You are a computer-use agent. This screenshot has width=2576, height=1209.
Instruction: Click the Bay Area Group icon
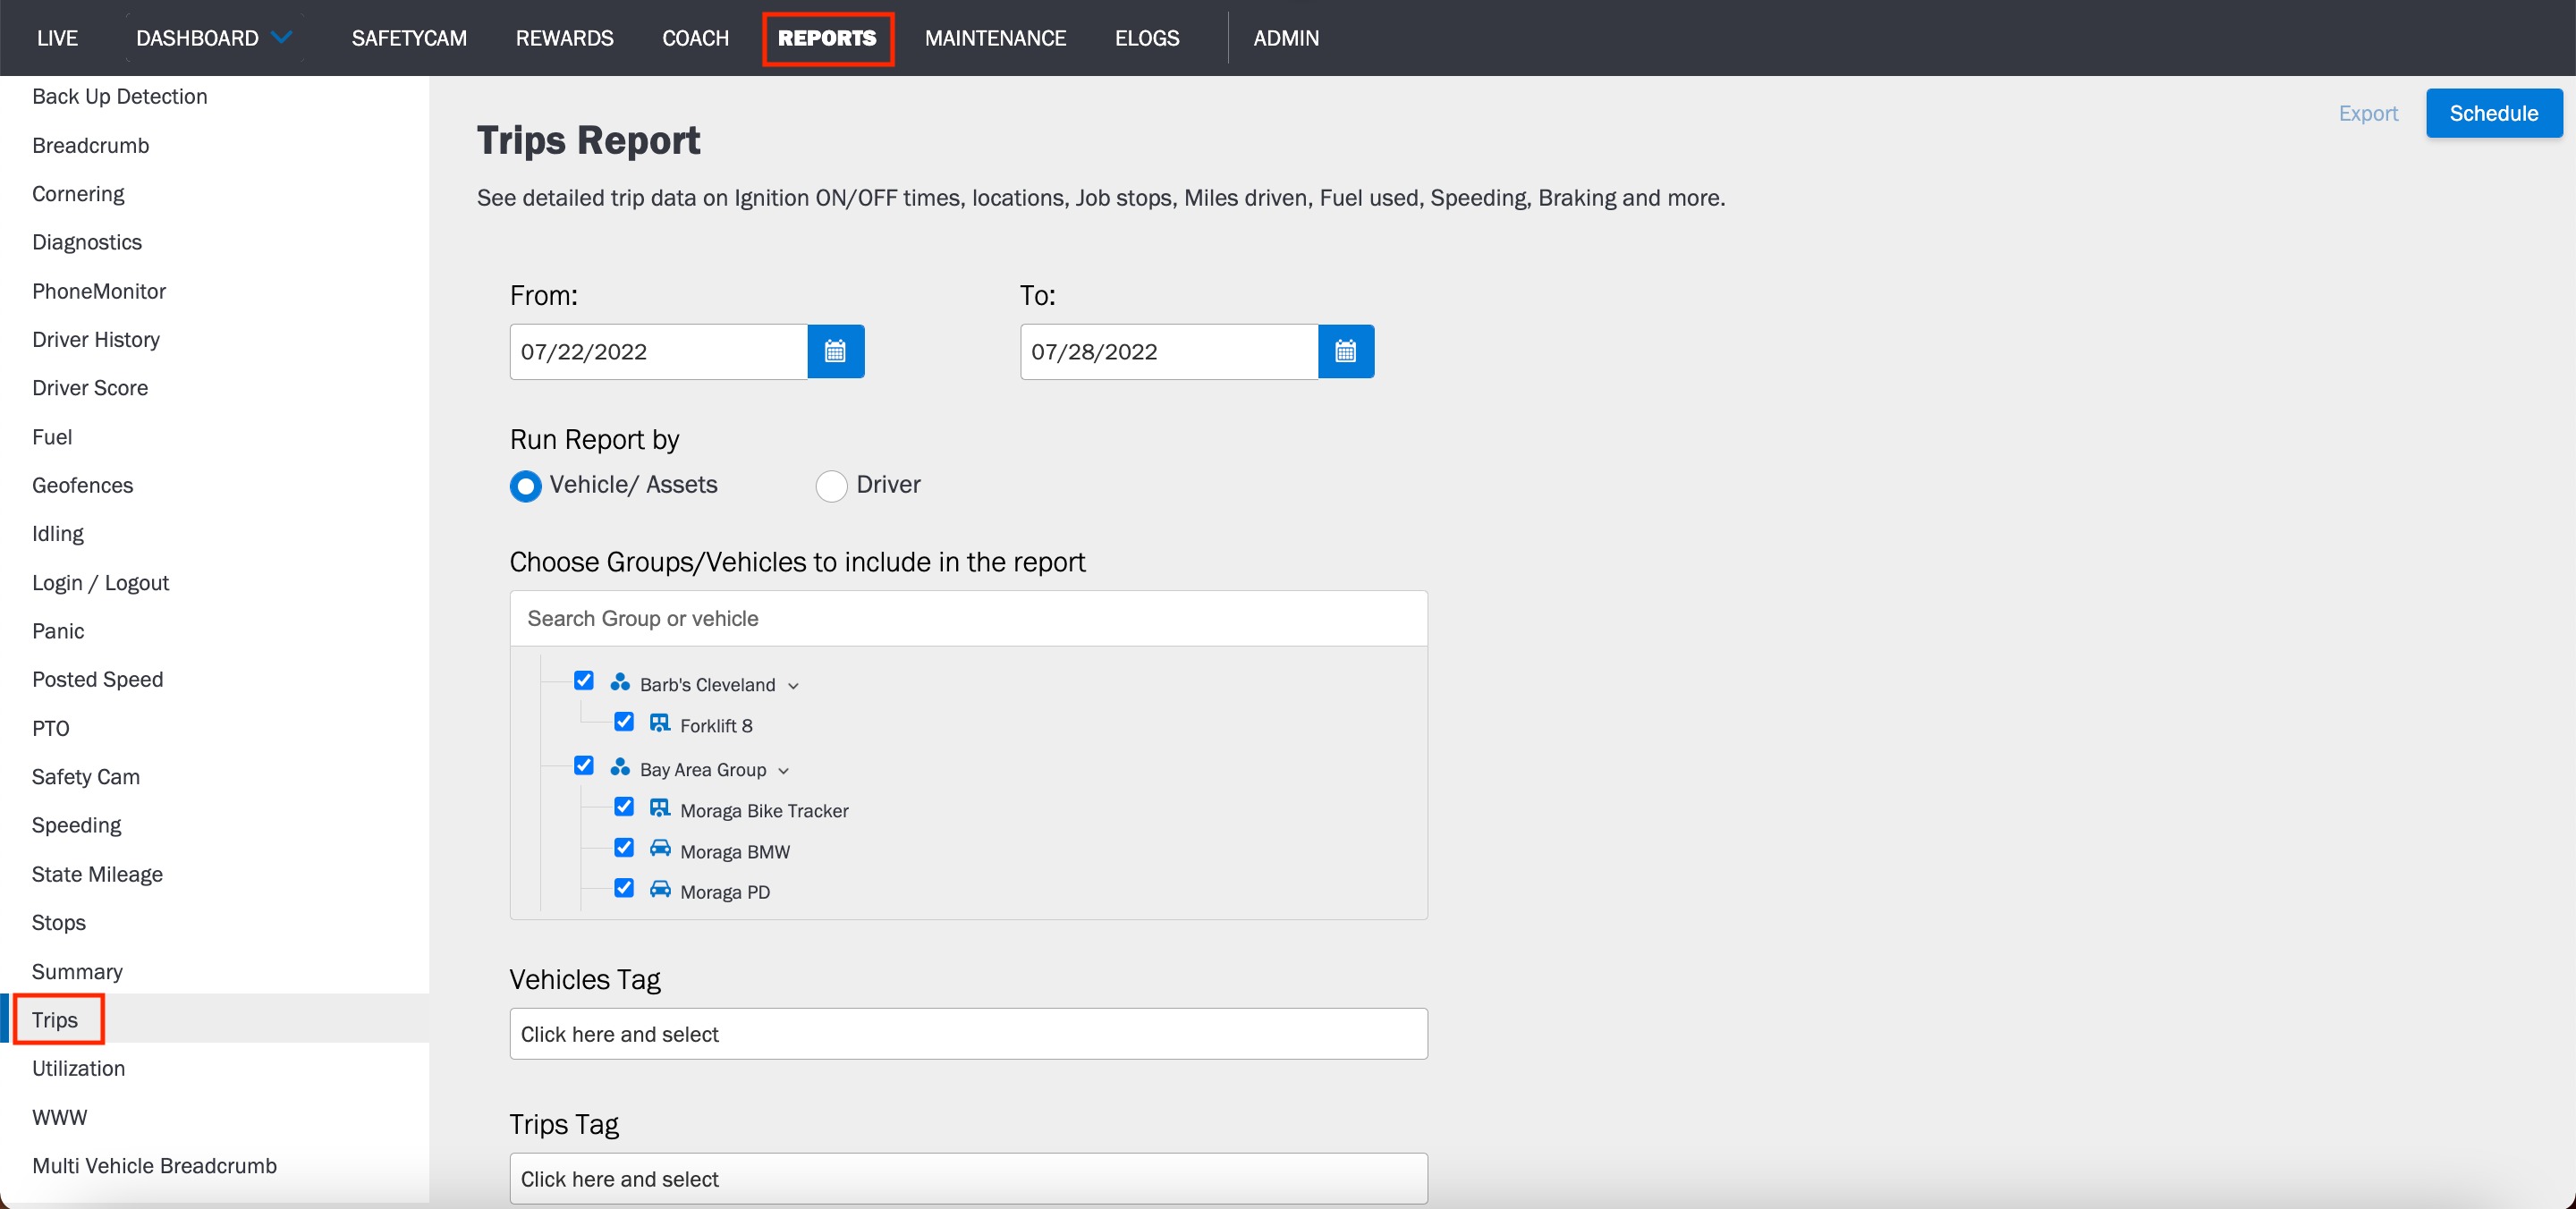[620, 767]
